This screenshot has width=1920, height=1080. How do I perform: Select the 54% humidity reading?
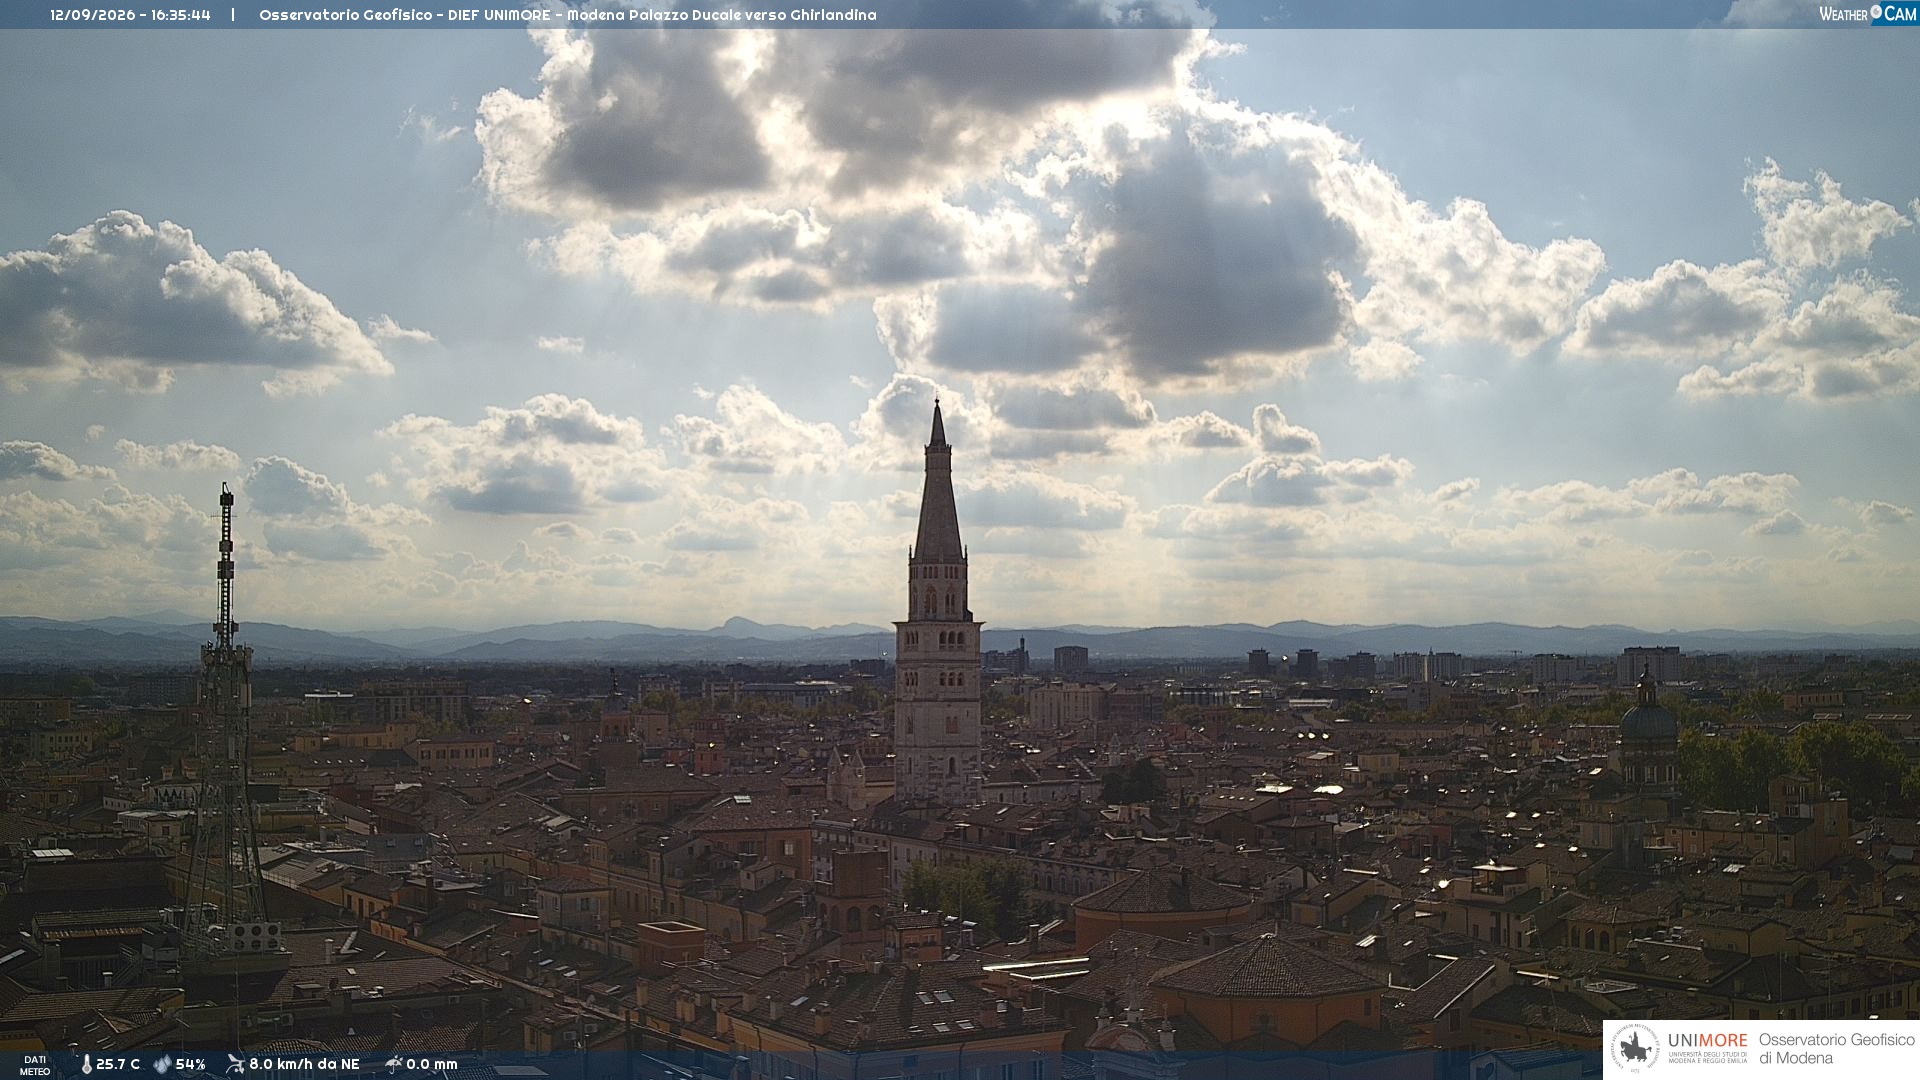pyautogui.click(x=190, y=1064)
